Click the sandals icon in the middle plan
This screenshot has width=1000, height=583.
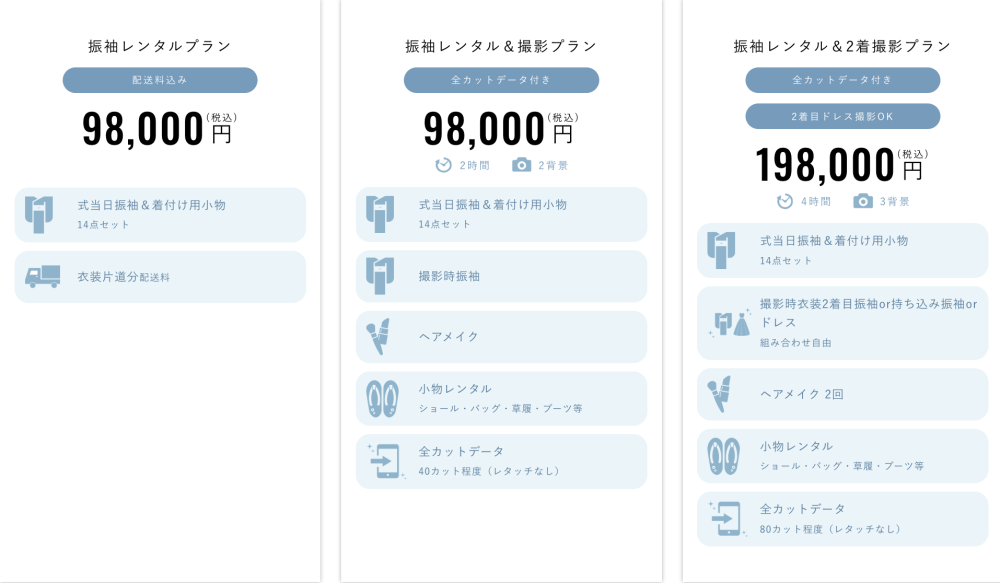click(x=381, y=398)
